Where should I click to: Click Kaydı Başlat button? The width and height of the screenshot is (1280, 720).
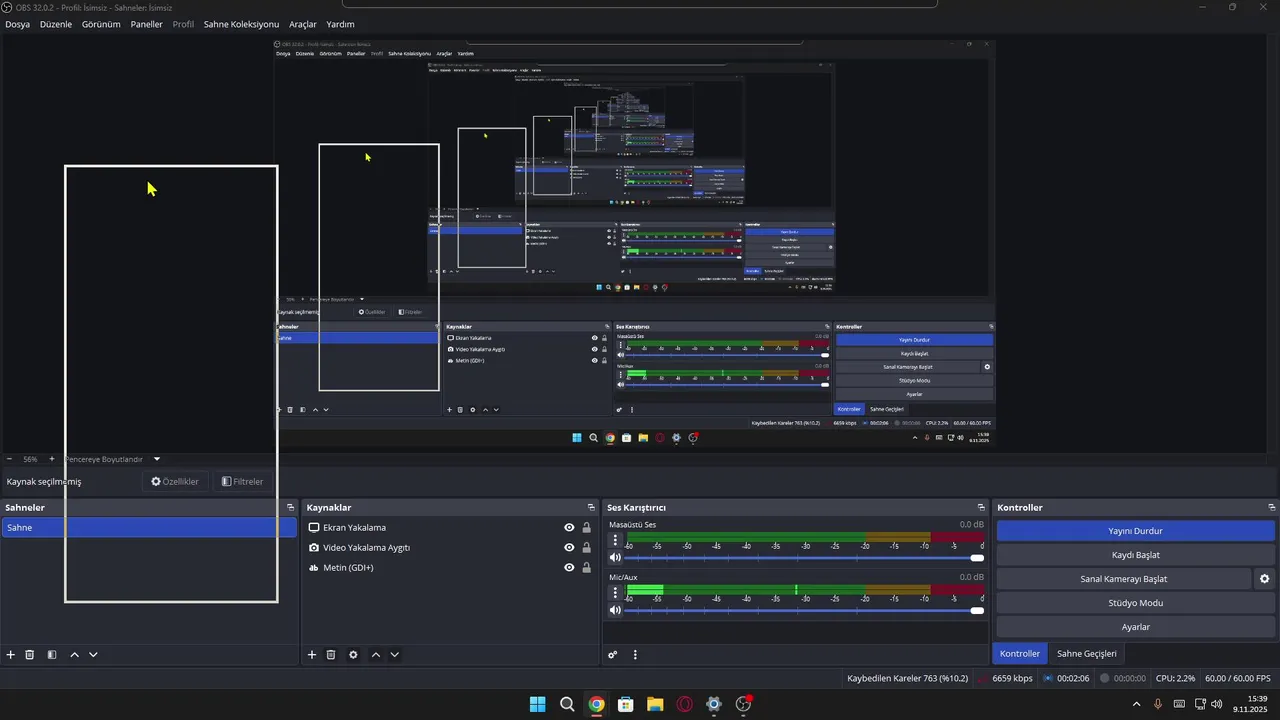click(x=1136, y=555)
